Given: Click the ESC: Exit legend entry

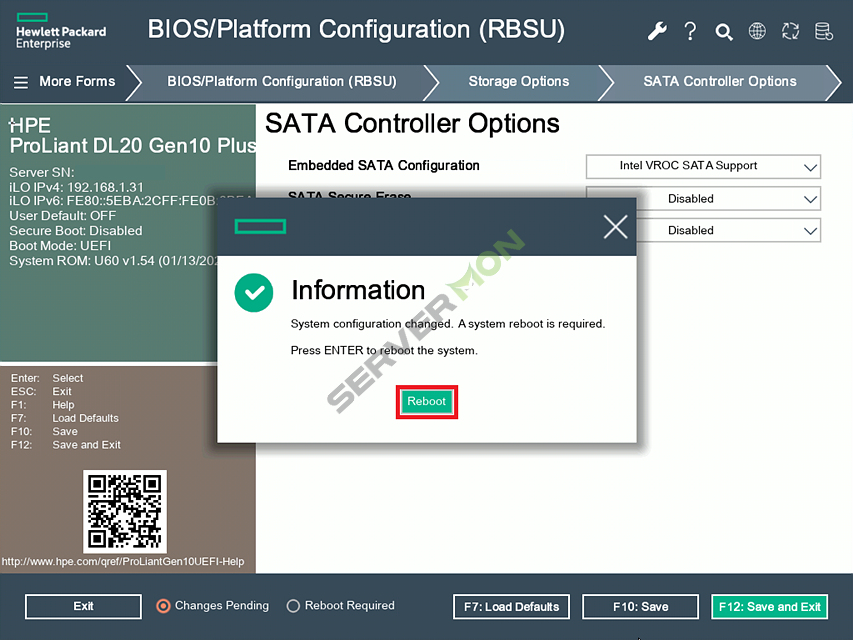Looking at the screenshot, I should [41, 392].
